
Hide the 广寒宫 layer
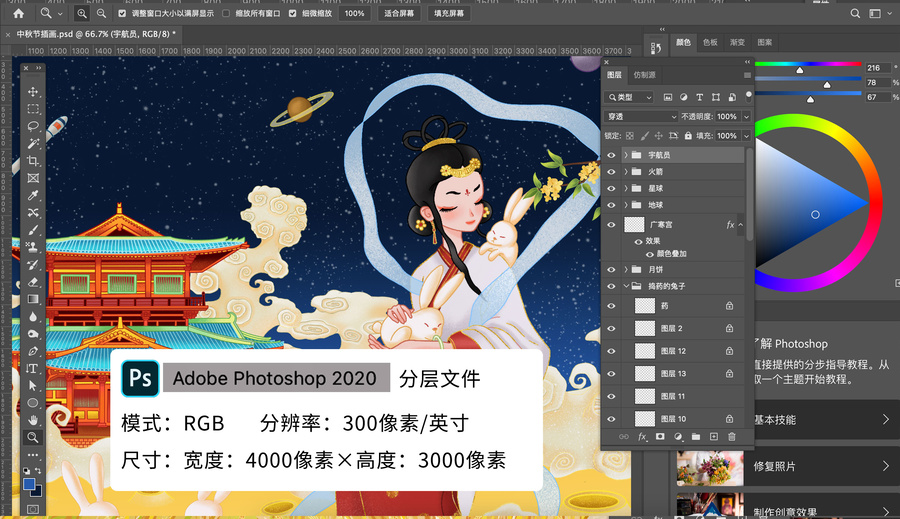611,224
